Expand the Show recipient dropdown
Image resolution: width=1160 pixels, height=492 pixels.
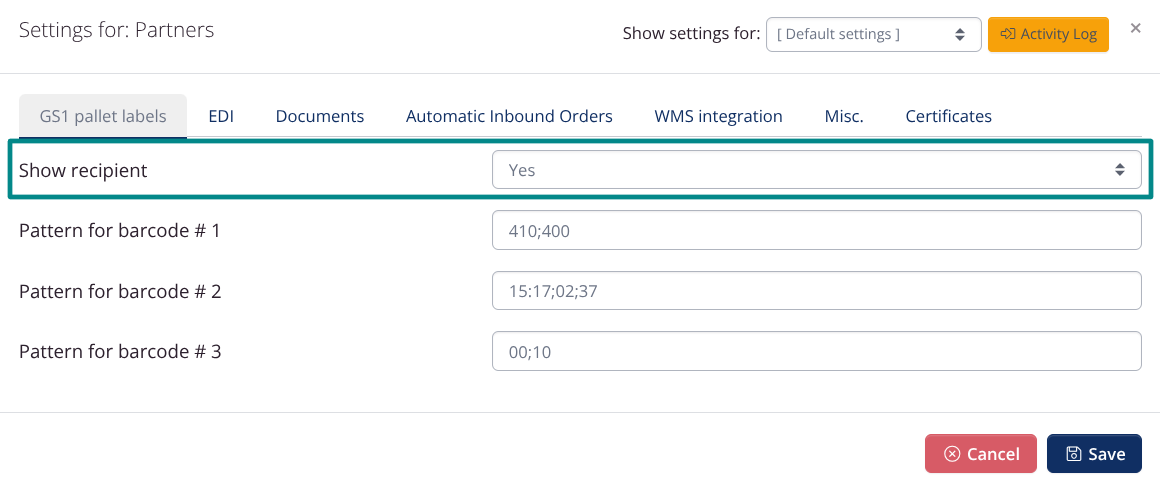pyautogui.click(x=816, y=170)
